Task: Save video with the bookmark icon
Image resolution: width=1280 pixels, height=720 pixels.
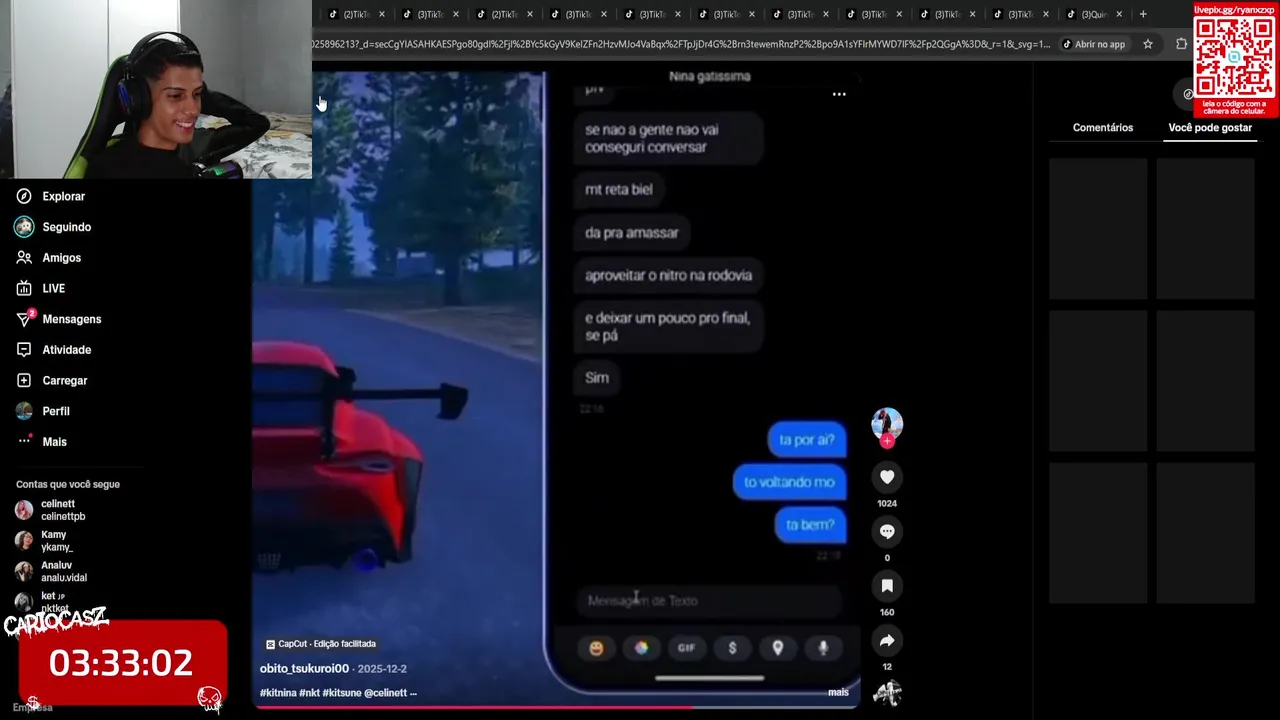Action: click(887, 586)
